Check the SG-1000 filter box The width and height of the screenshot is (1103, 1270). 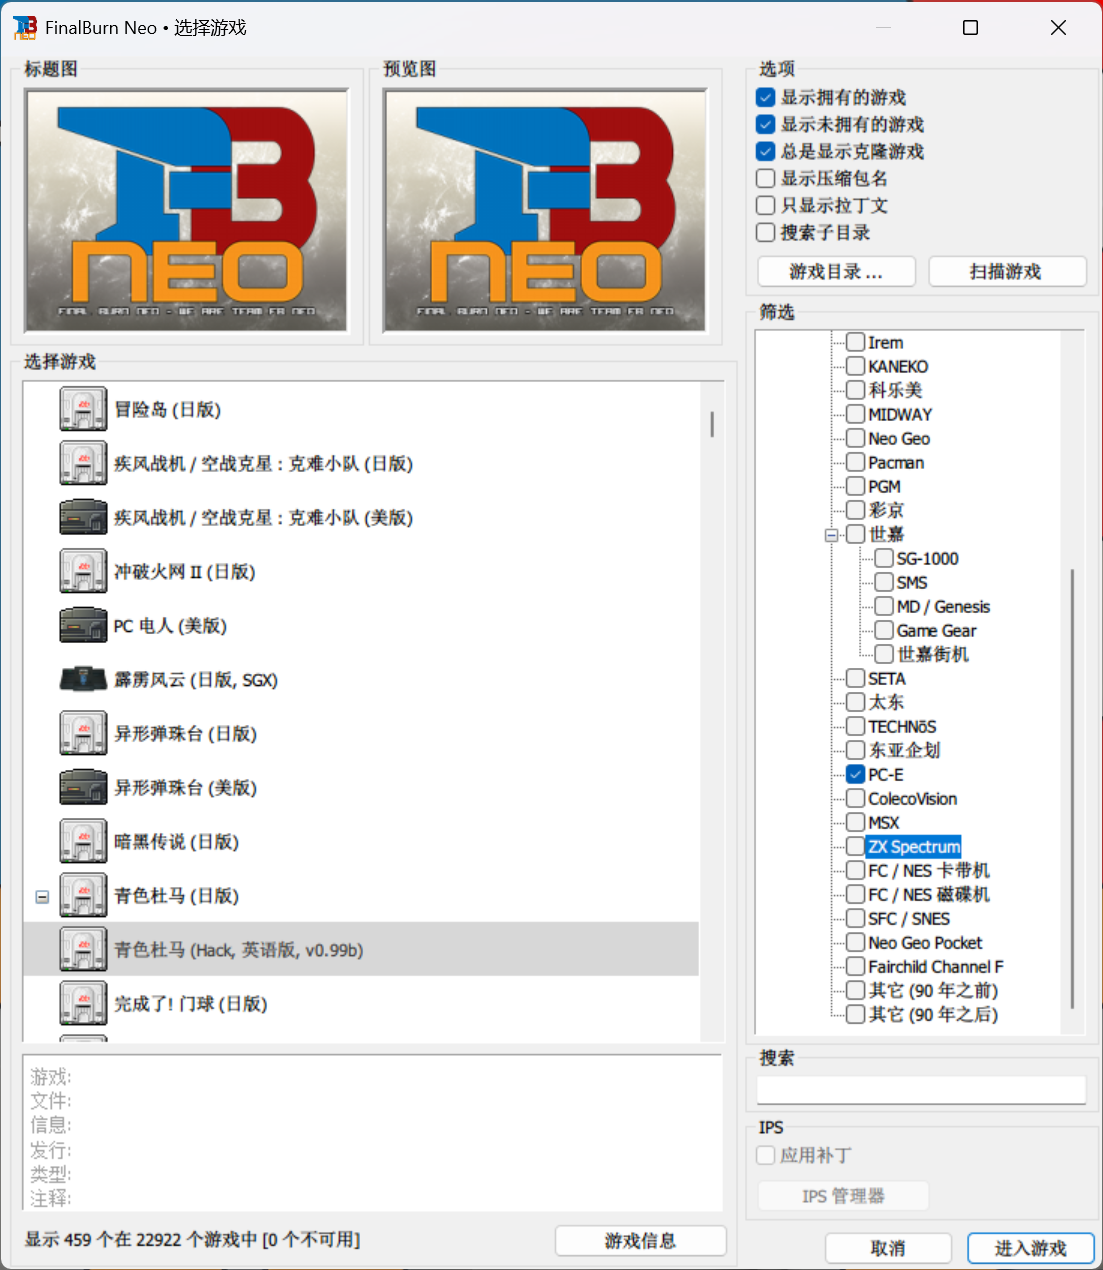(883, 558)
